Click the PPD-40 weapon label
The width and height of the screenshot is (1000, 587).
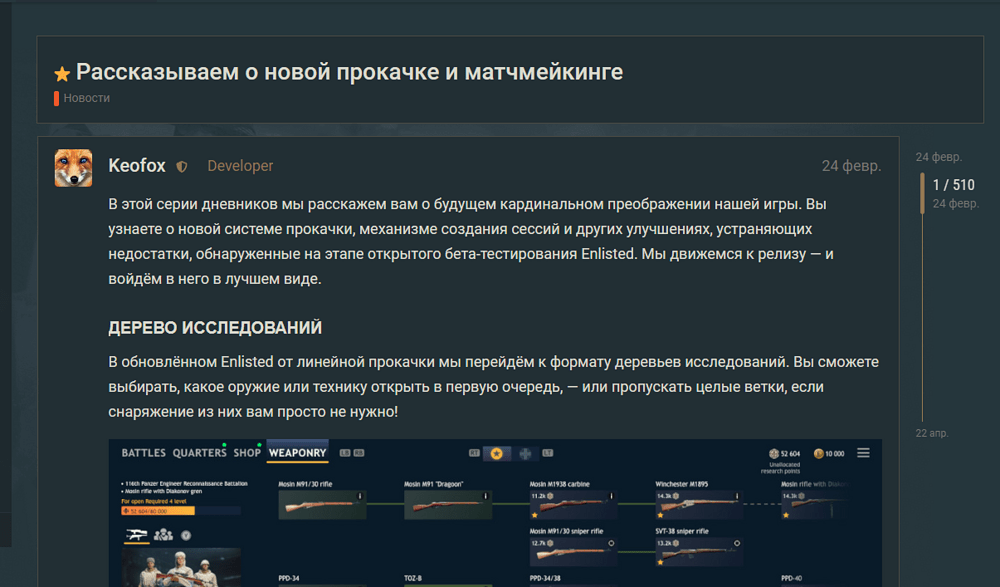click(791, 579)
